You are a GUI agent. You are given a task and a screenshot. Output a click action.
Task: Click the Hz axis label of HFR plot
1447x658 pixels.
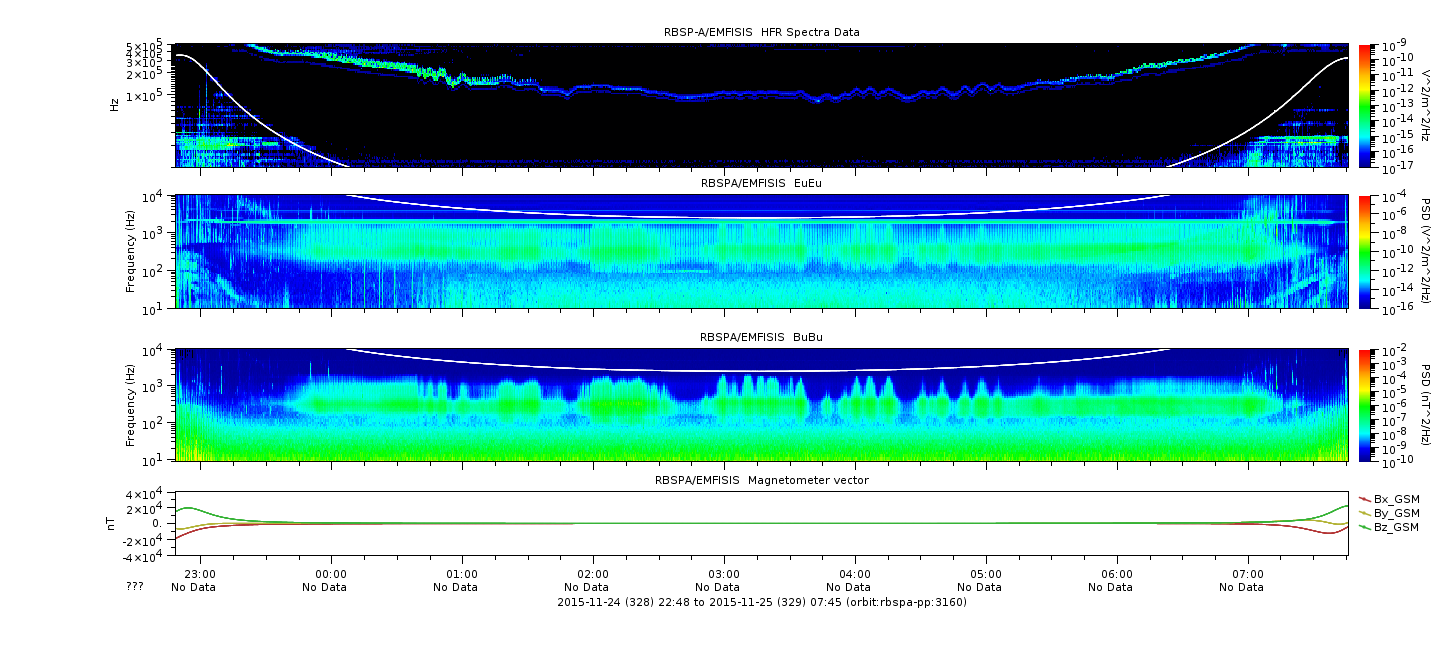pos(114,104)
